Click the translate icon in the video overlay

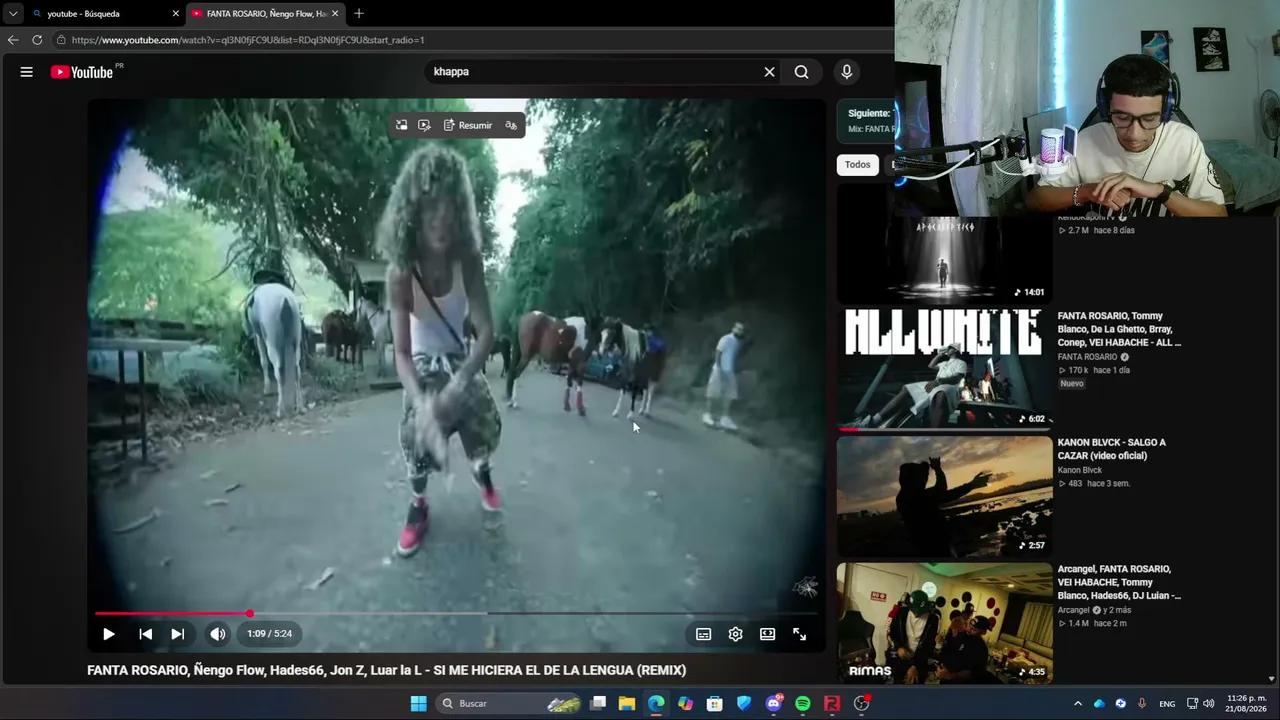(x=511, y=126)
